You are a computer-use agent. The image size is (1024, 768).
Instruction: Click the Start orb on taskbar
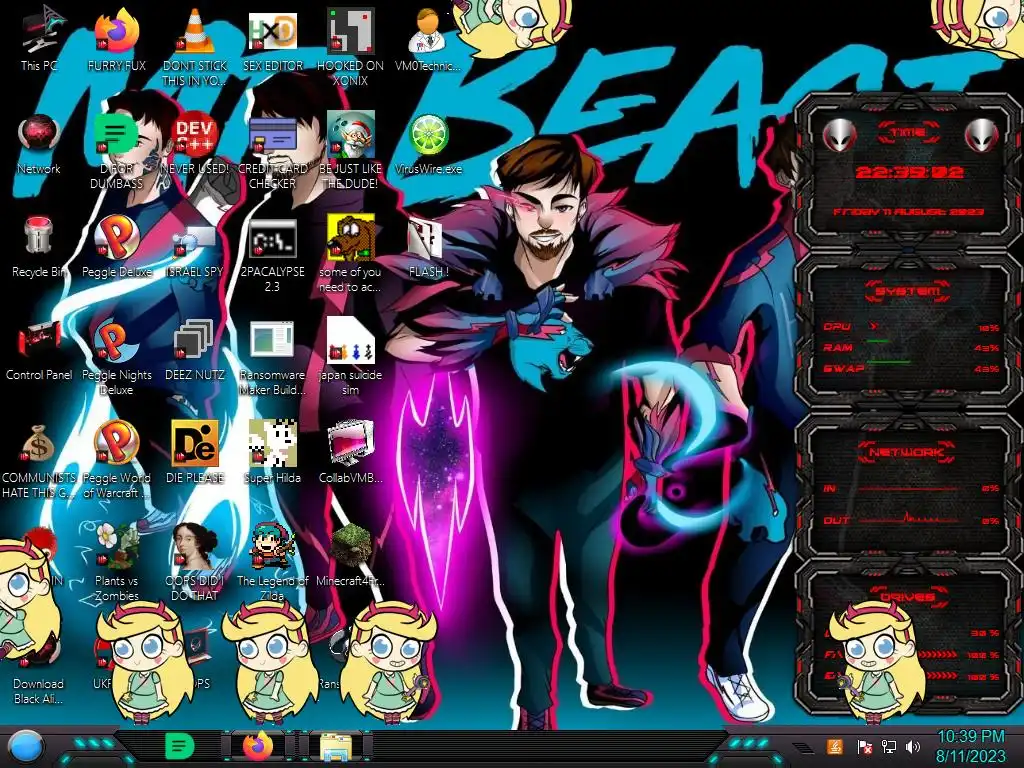click(25, 746)
